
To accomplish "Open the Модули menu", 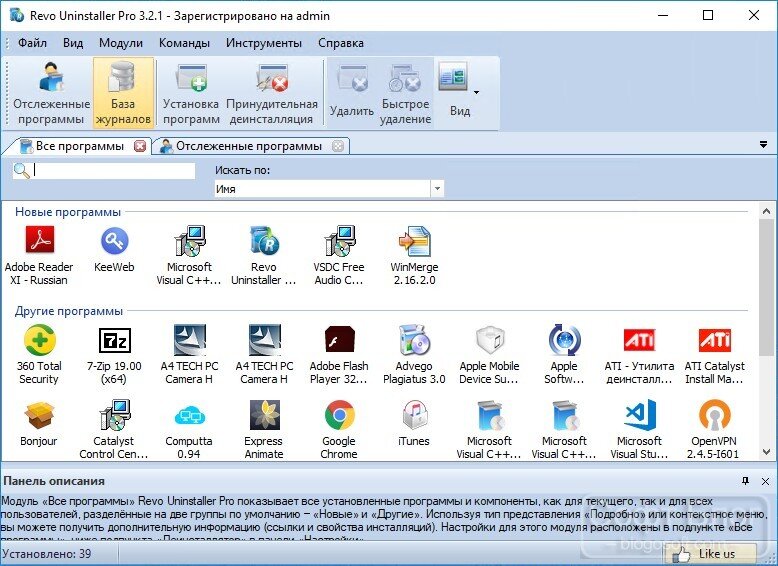I will point(121,43).
